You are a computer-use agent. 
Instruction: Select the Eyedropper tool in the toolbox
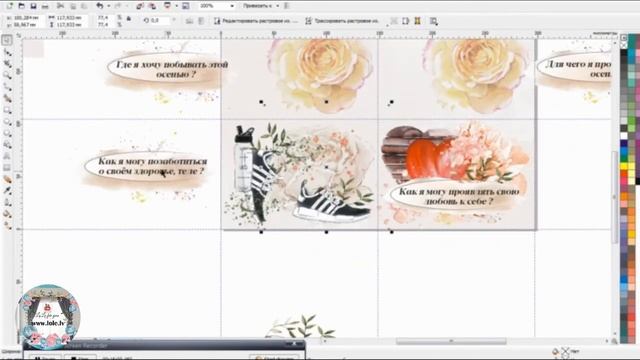click(x=7, y=191)
